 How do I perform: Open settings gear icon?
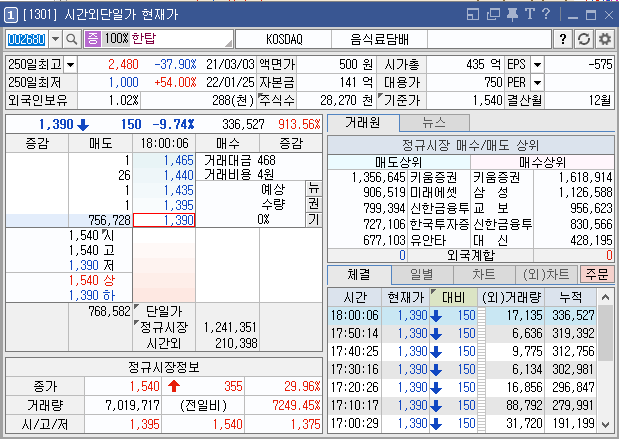604,39
